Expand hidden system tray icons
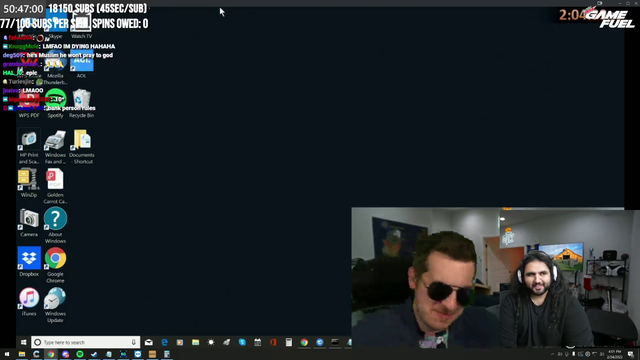 (552, 354)
